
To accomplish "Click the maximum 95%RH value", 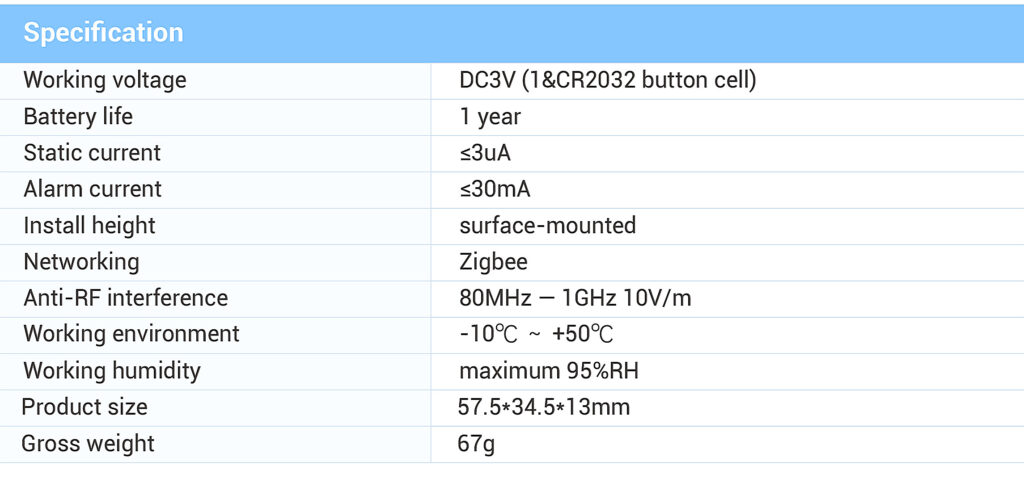I will [x=548, y=371].
